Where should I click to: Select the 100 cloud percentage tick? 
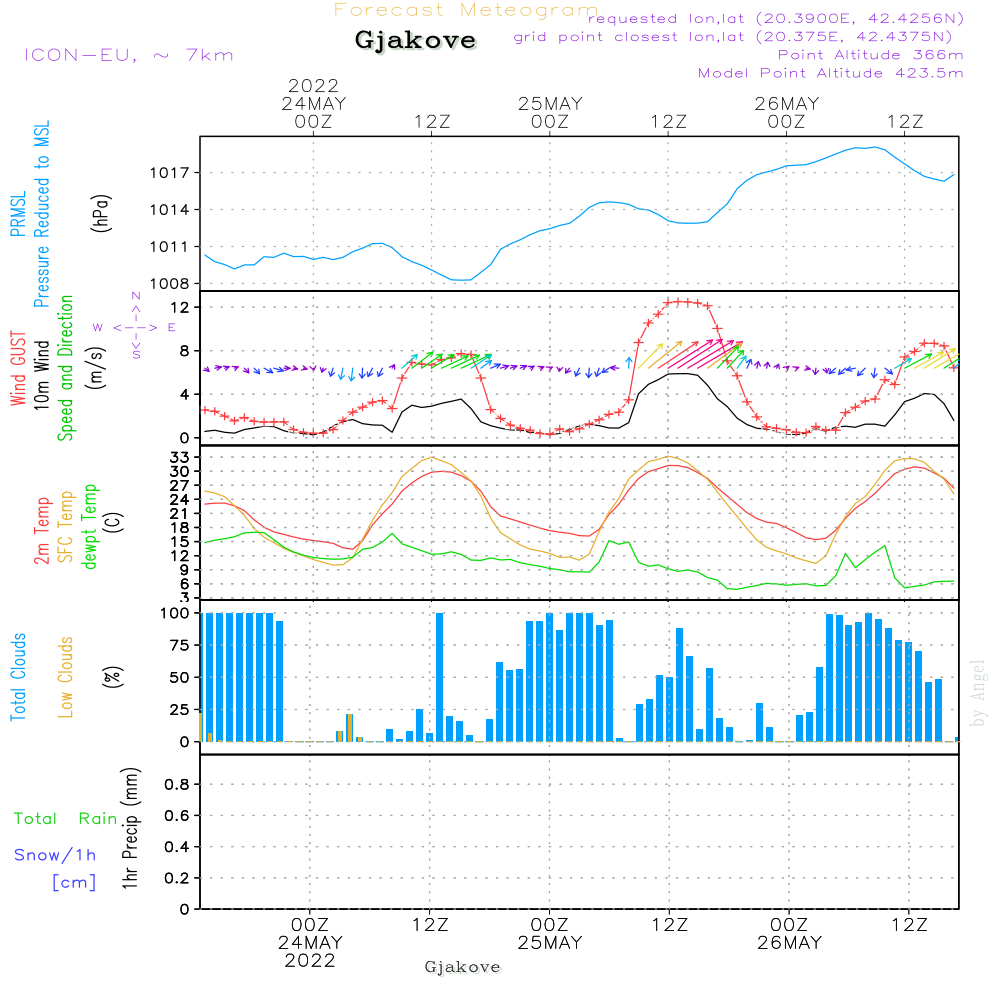coord(174,614)
